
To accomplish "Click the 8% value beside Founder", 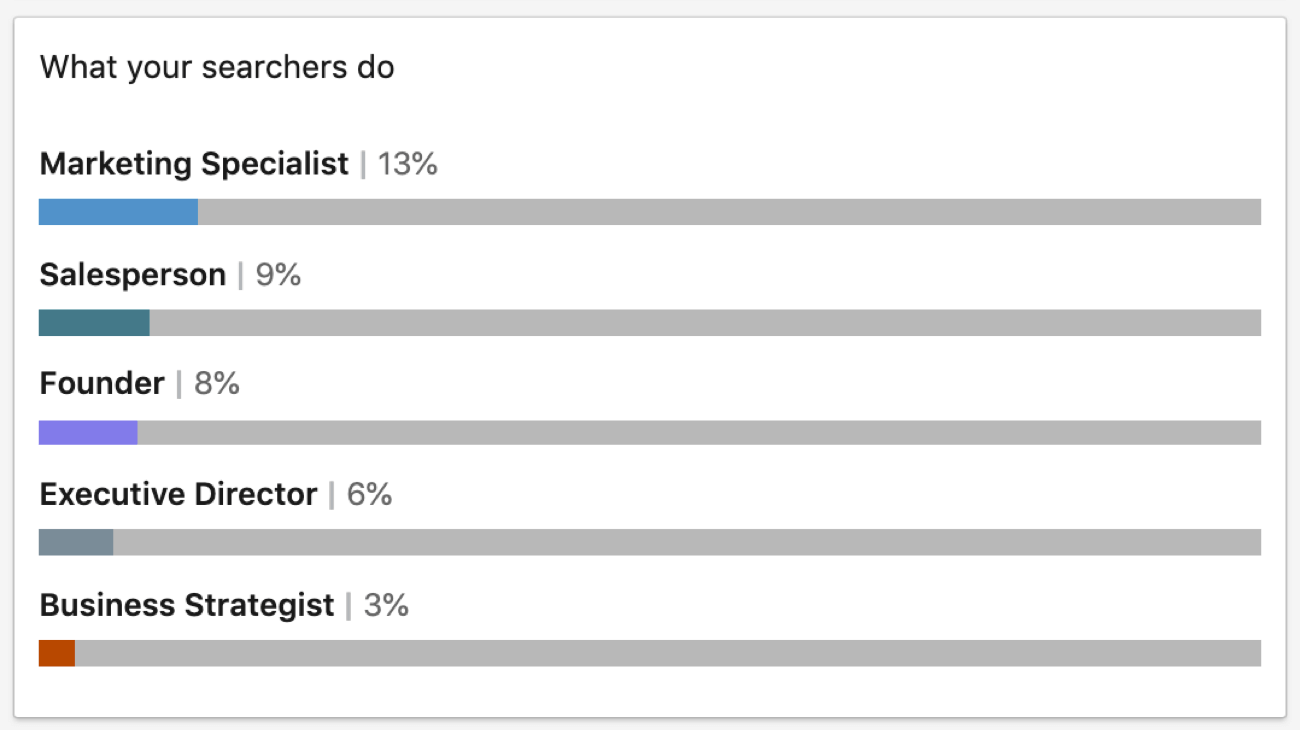I will [x=217, y=384].
